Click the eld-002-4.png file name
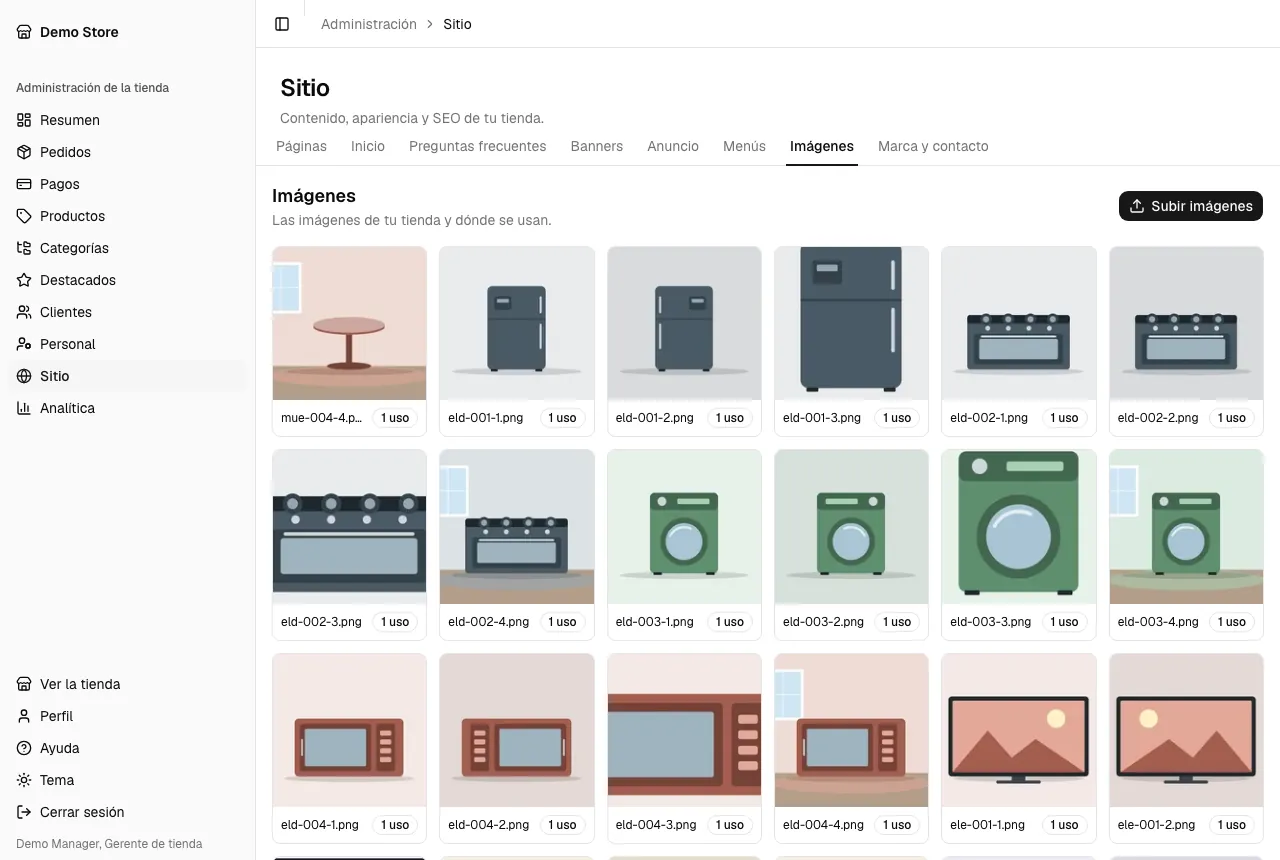The width and height of the screenshot is (1280, 860). tap(489, 622)
